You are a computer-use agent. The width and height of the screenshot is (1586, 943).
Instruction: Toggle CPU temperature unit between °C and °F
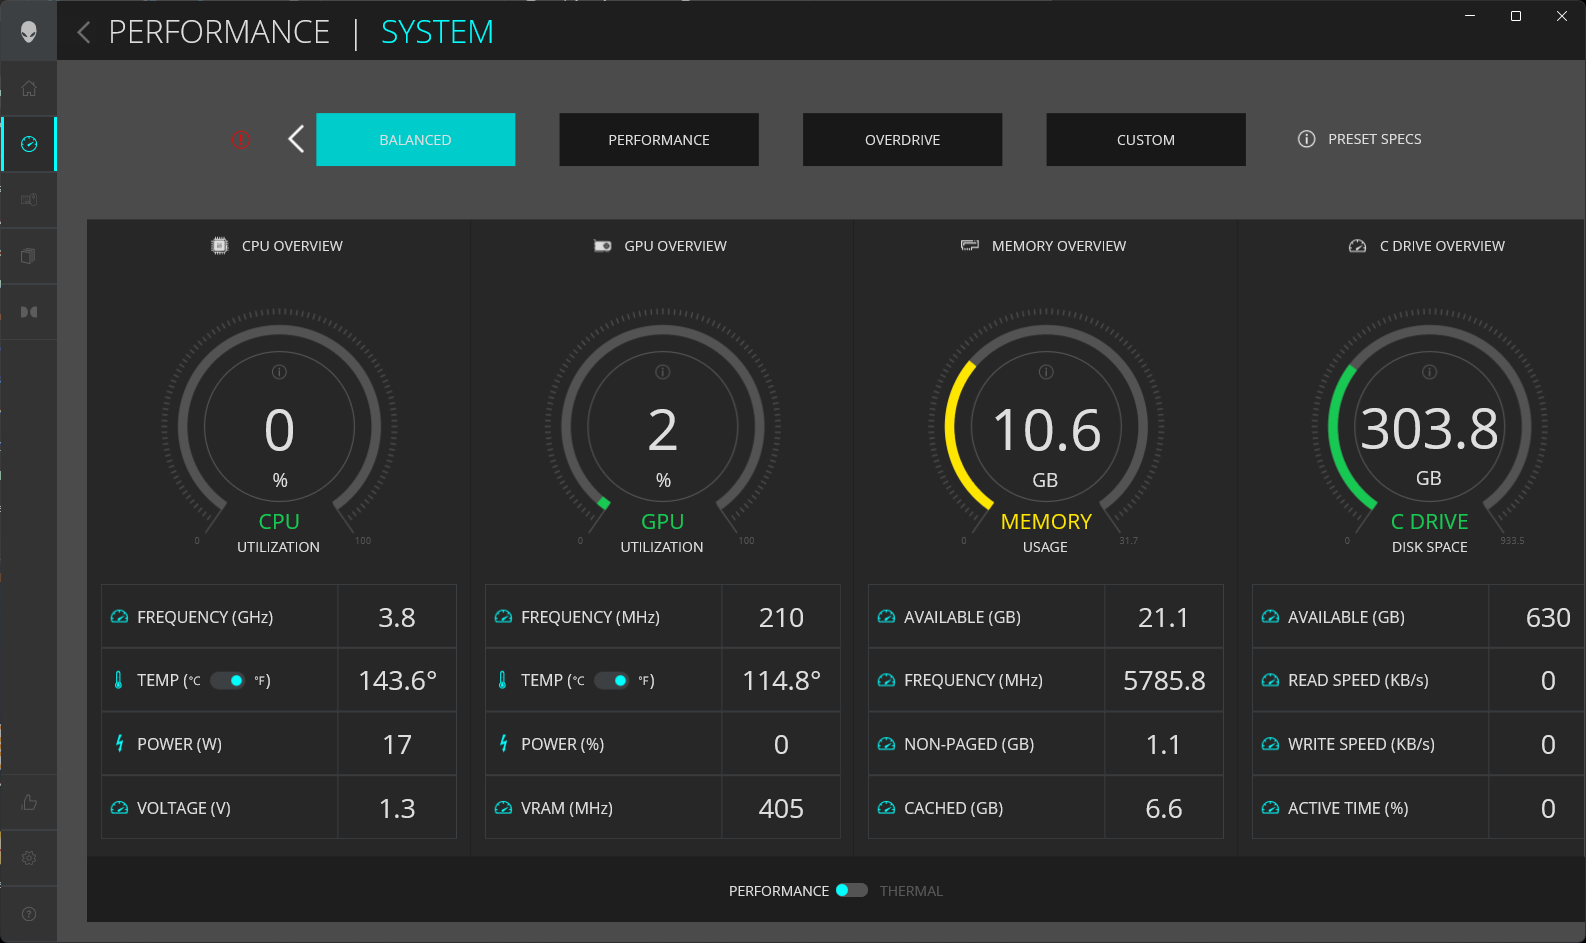point(227,681)
